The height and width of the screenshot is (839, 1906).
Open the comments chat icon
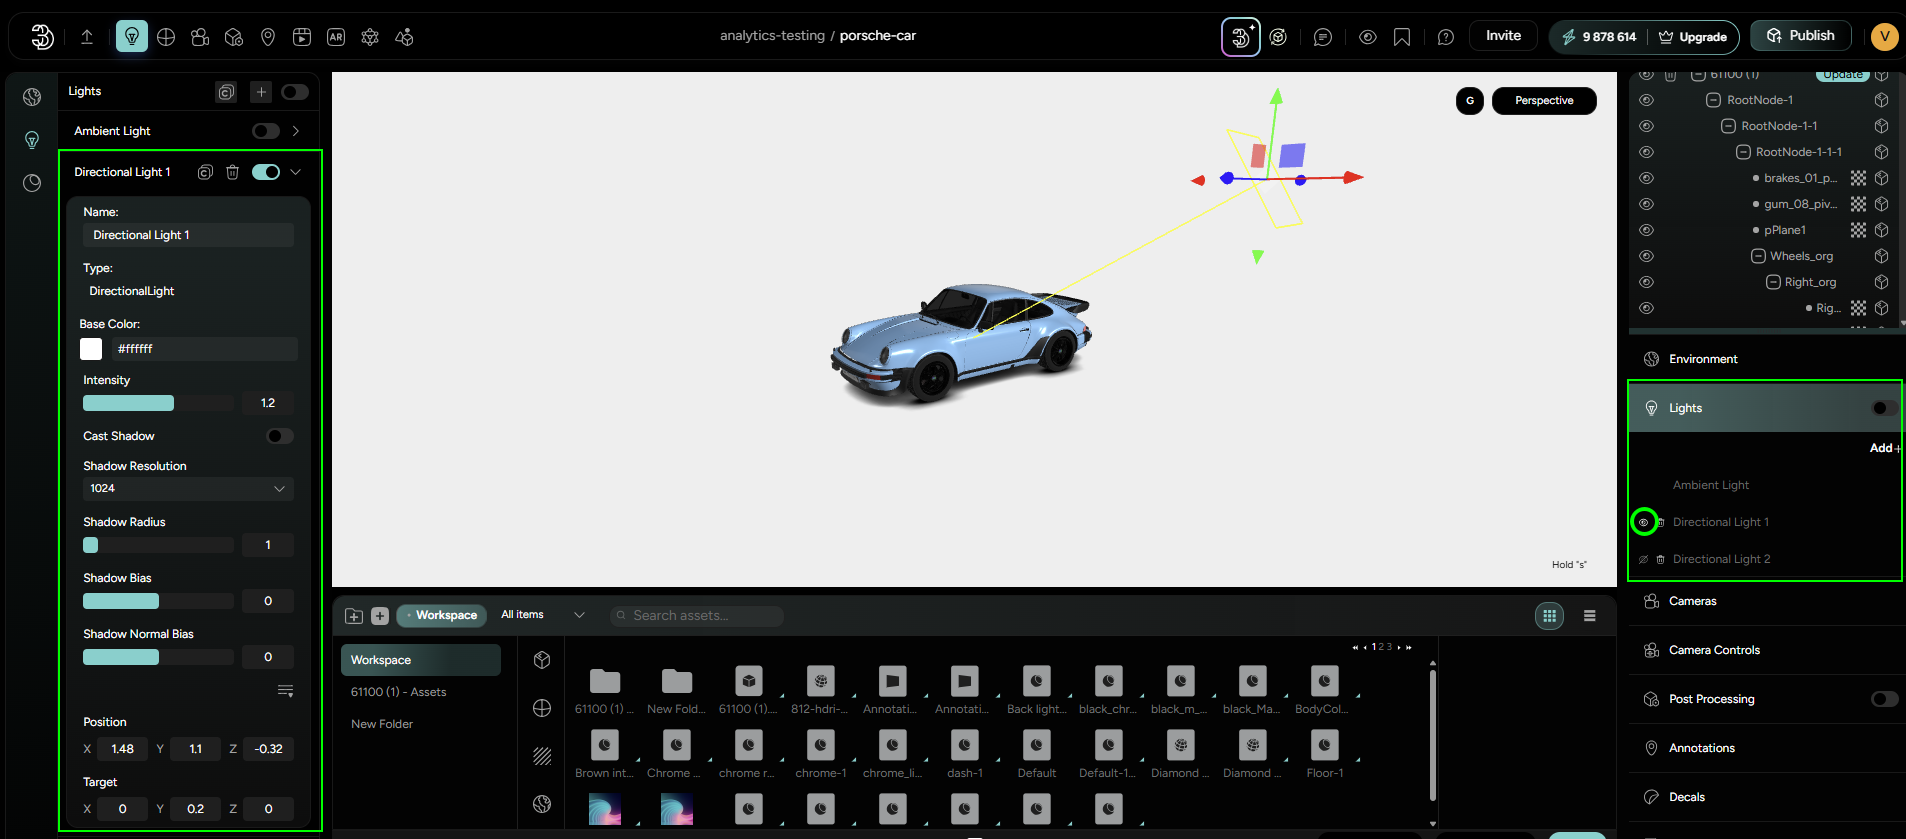(x=1322, y=37)
